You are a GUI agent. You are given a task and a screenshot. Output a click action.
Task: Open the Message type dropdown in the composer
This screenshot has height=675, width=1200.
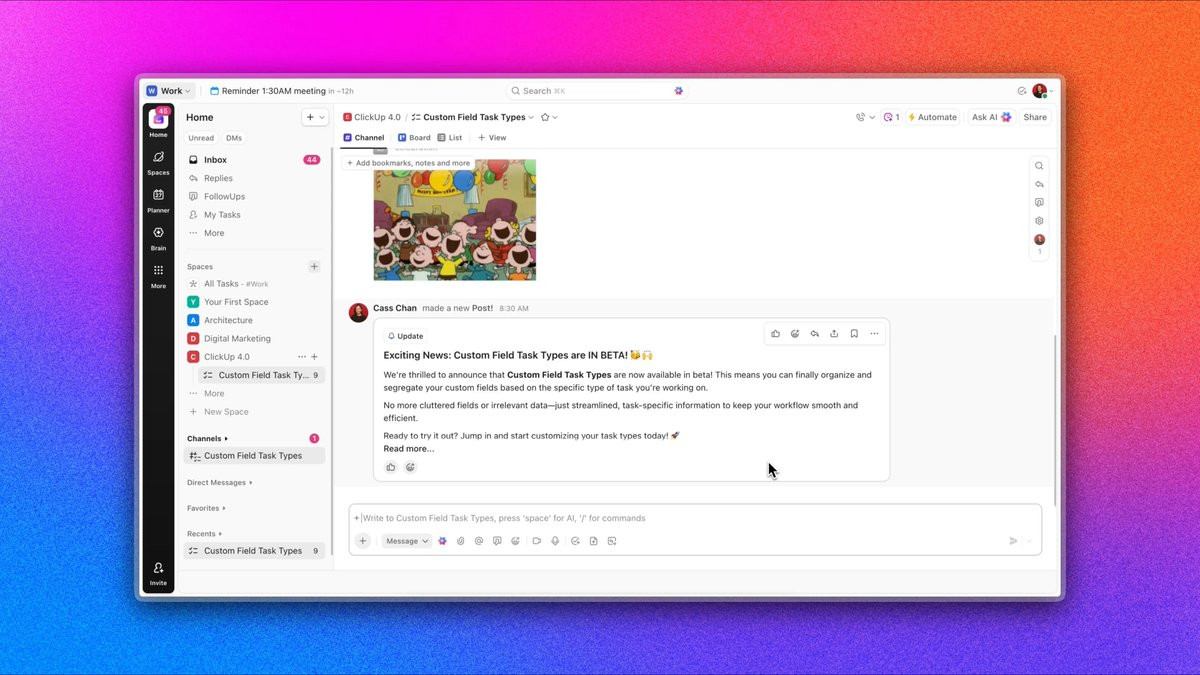(407, 541)
